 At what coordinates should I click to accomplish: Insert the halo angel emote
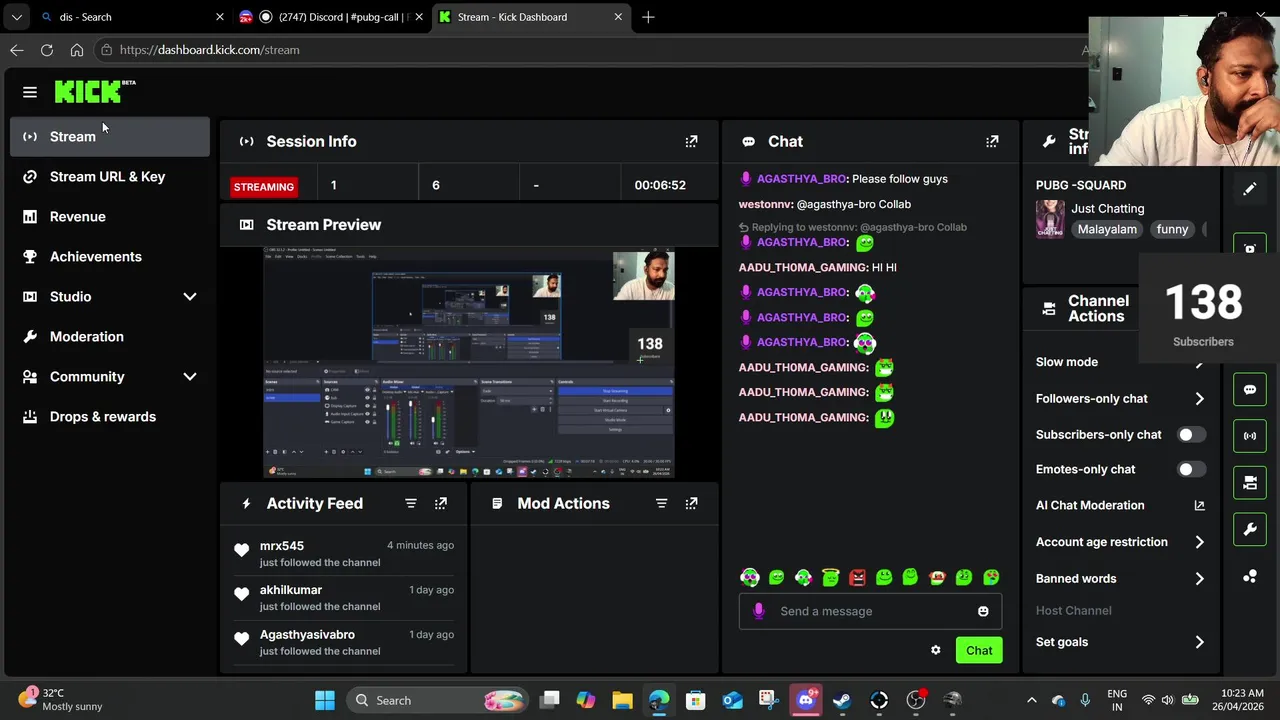point(830,577)
